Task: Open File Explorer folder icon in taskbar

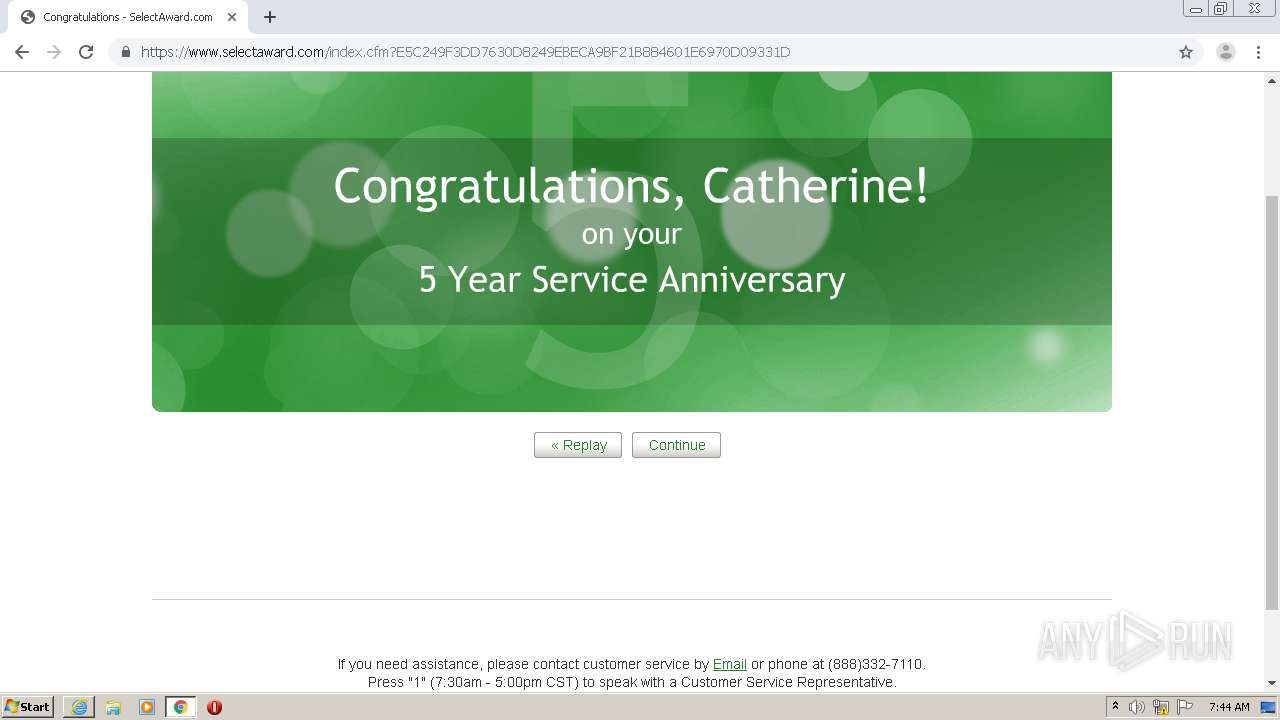Action: (113, 707)
